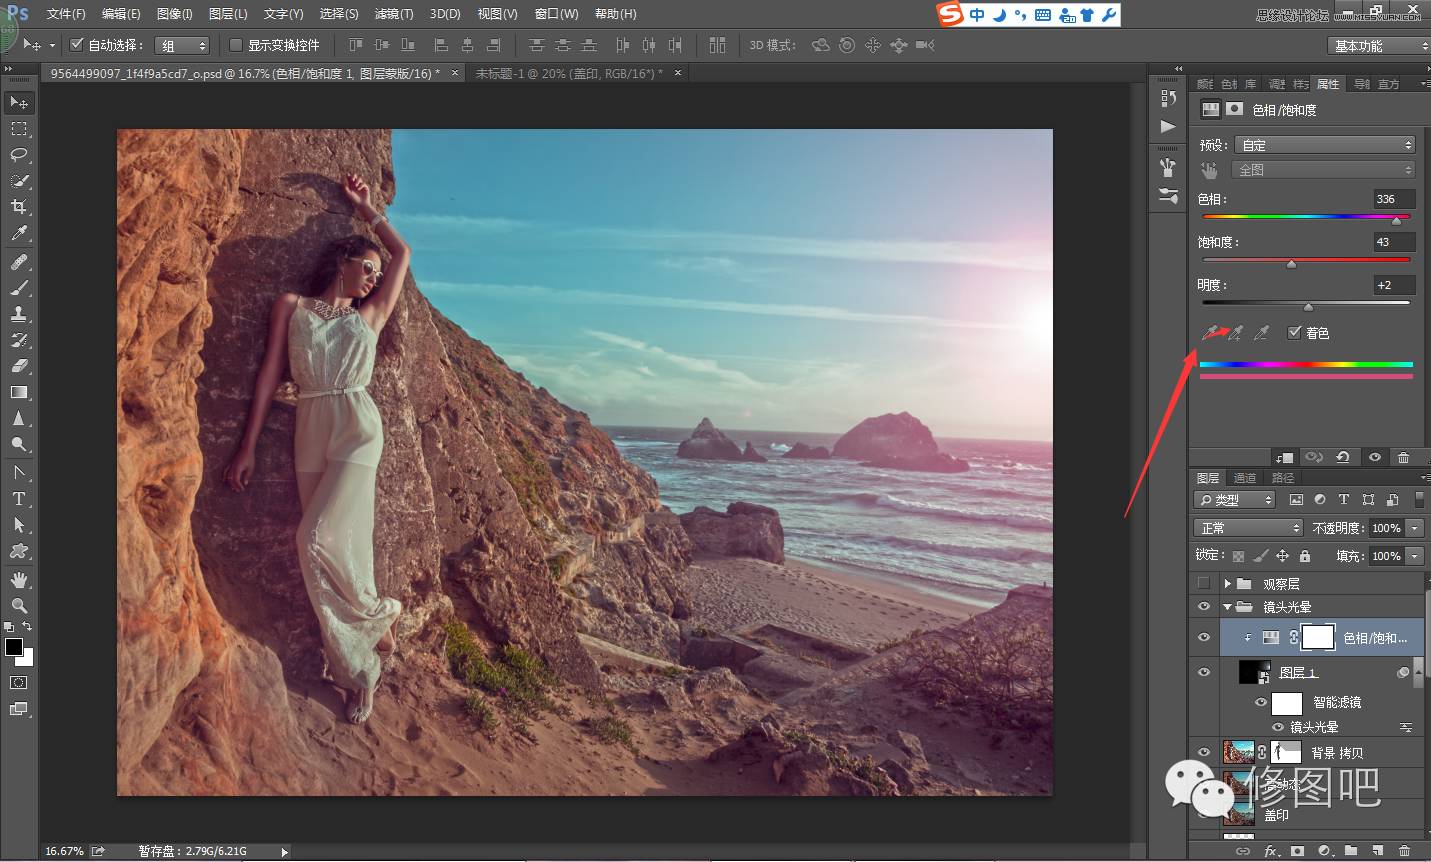Image resolution: width=1431 pixels, height=862 pixels.
Task: Reset adjustment to defaults icon
Action: pyautogui.click(x=1343, y=457)
